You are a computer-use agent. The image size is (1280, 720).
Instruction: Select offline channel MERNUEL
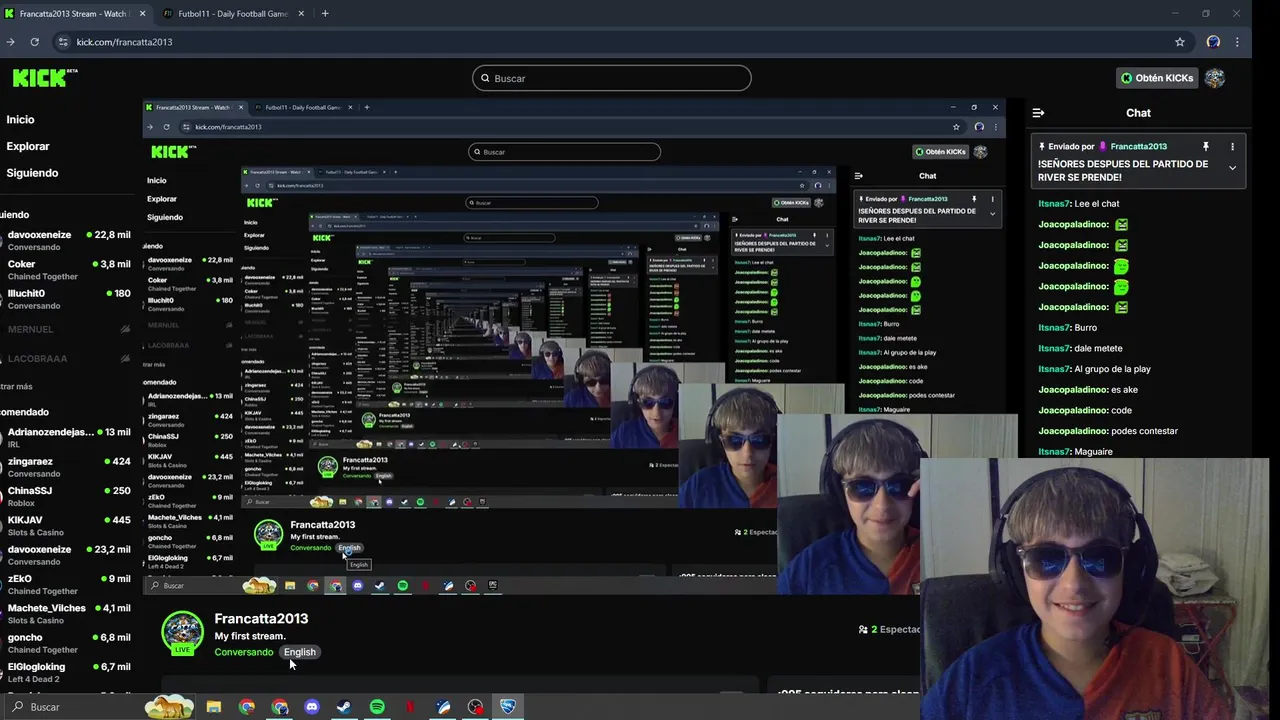pyautogui.click(x=65, y=329)
